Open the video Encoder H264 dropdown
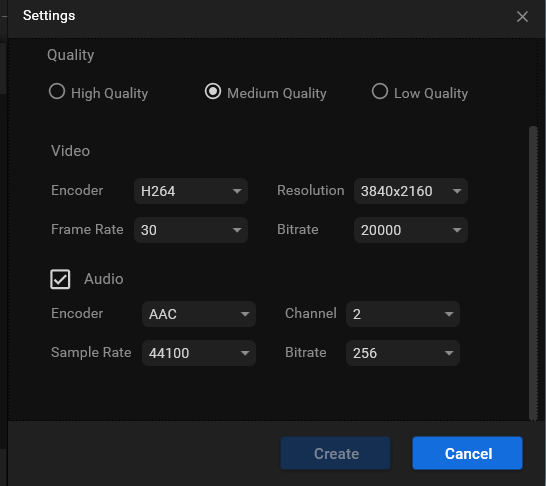 point(191,191)
